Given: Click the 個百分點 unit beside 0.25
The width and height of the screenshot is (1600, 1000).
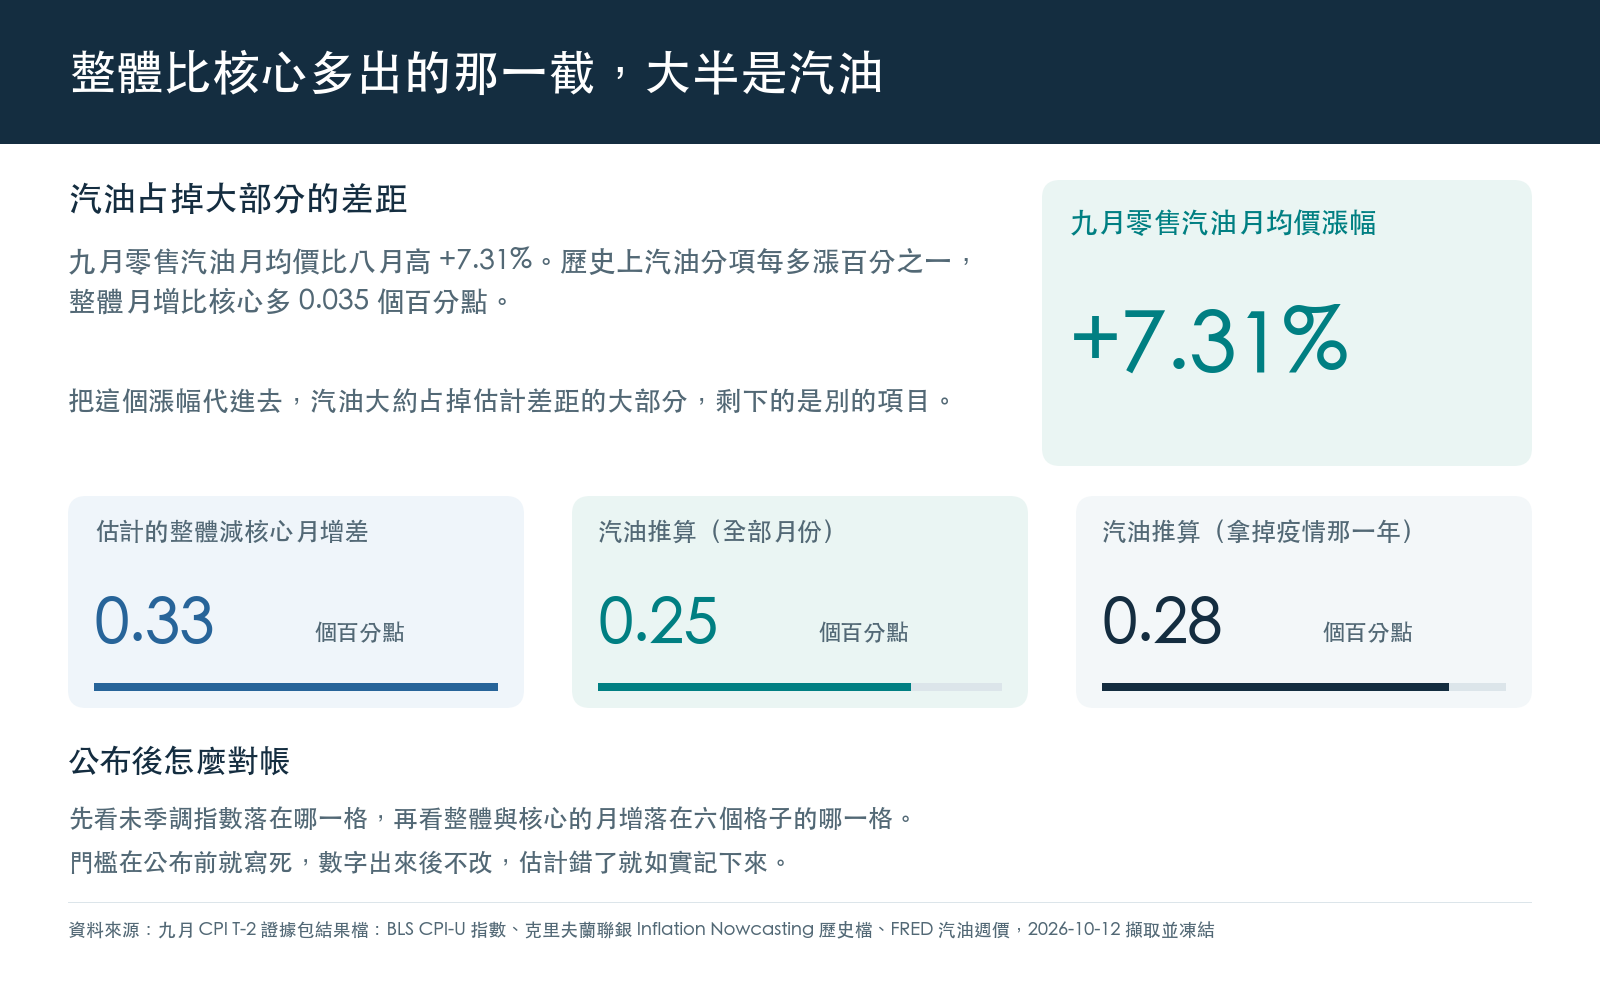Looking at the screenshot, I should (864, 632).
